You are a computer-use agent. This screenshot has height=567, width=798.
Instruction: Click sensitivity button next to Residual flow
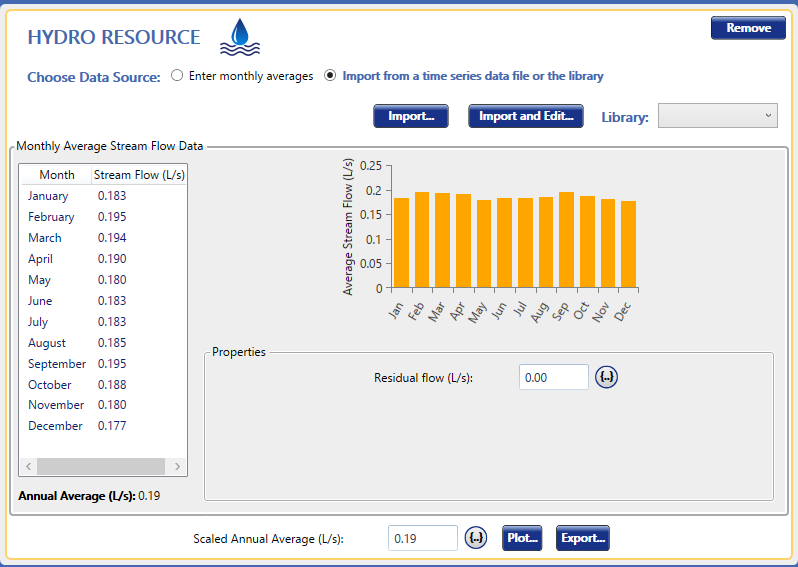(x=607, y=377)
